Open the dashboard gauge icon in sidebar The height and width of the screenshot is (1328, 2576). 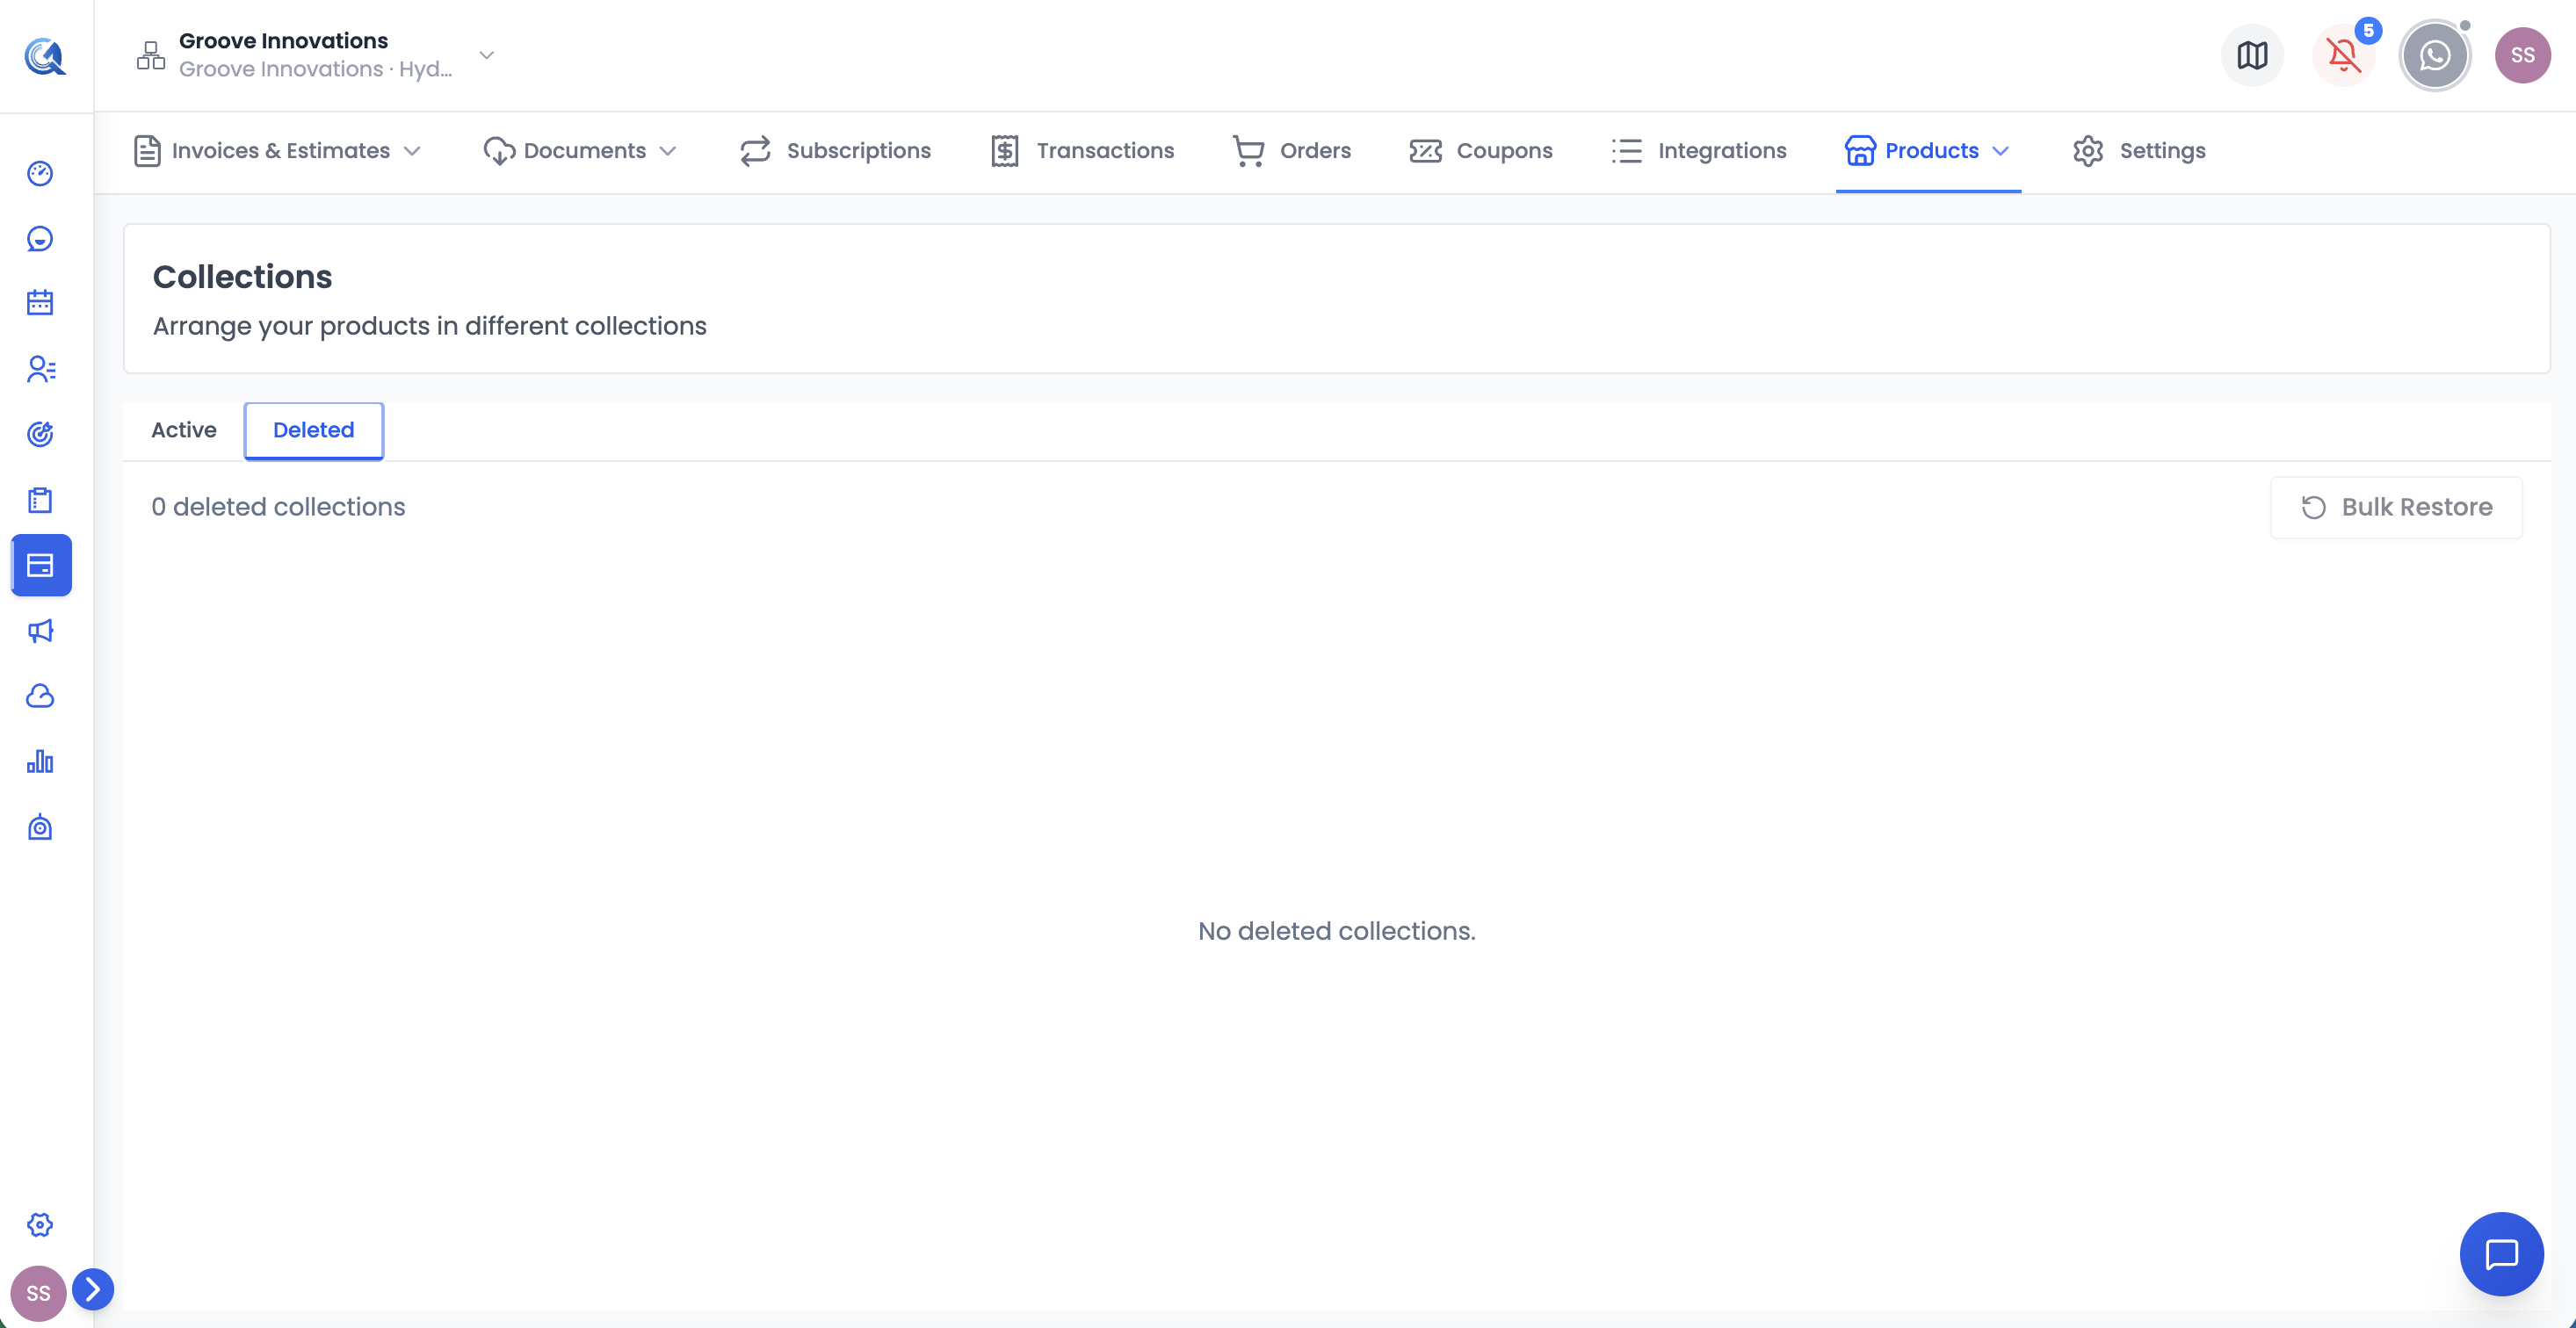(40, 173)
